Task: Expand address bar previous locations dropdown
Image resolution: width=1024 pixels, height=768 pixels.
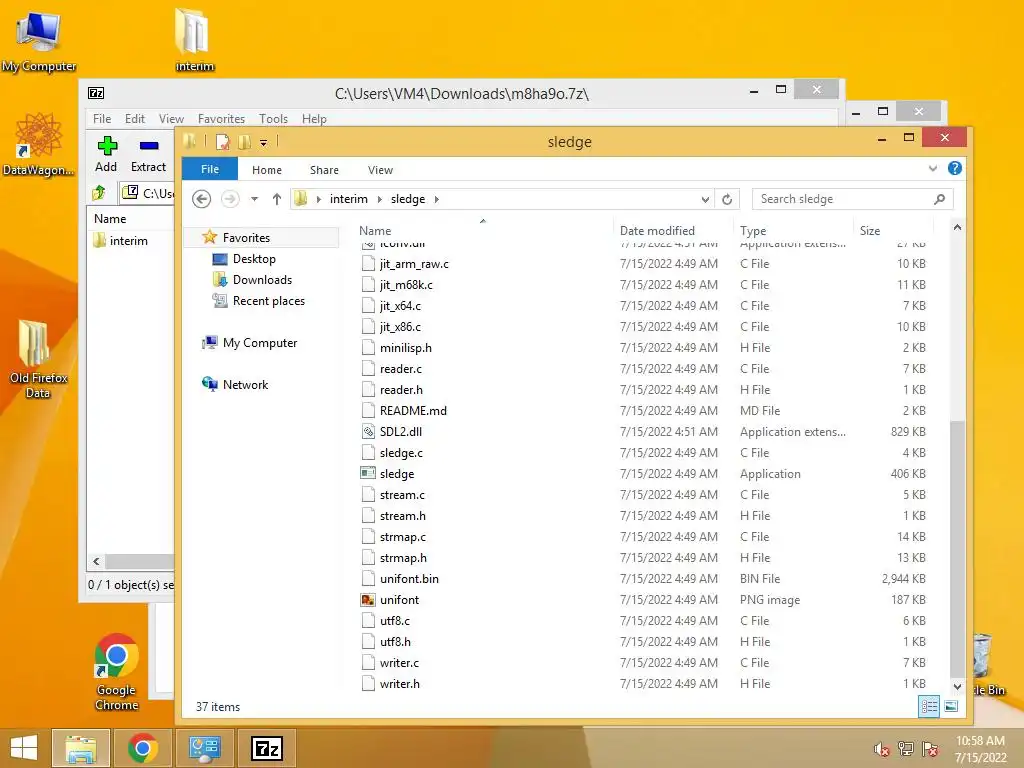Action: (x=705, y=199)
